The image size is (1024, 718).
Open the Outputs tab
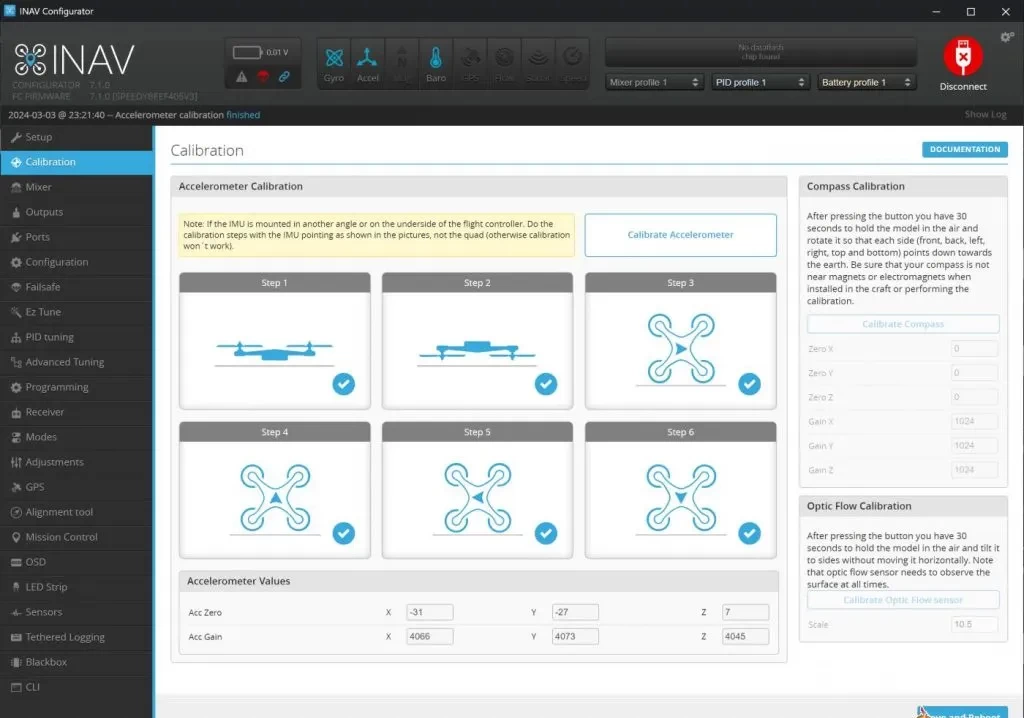point(76,212)
